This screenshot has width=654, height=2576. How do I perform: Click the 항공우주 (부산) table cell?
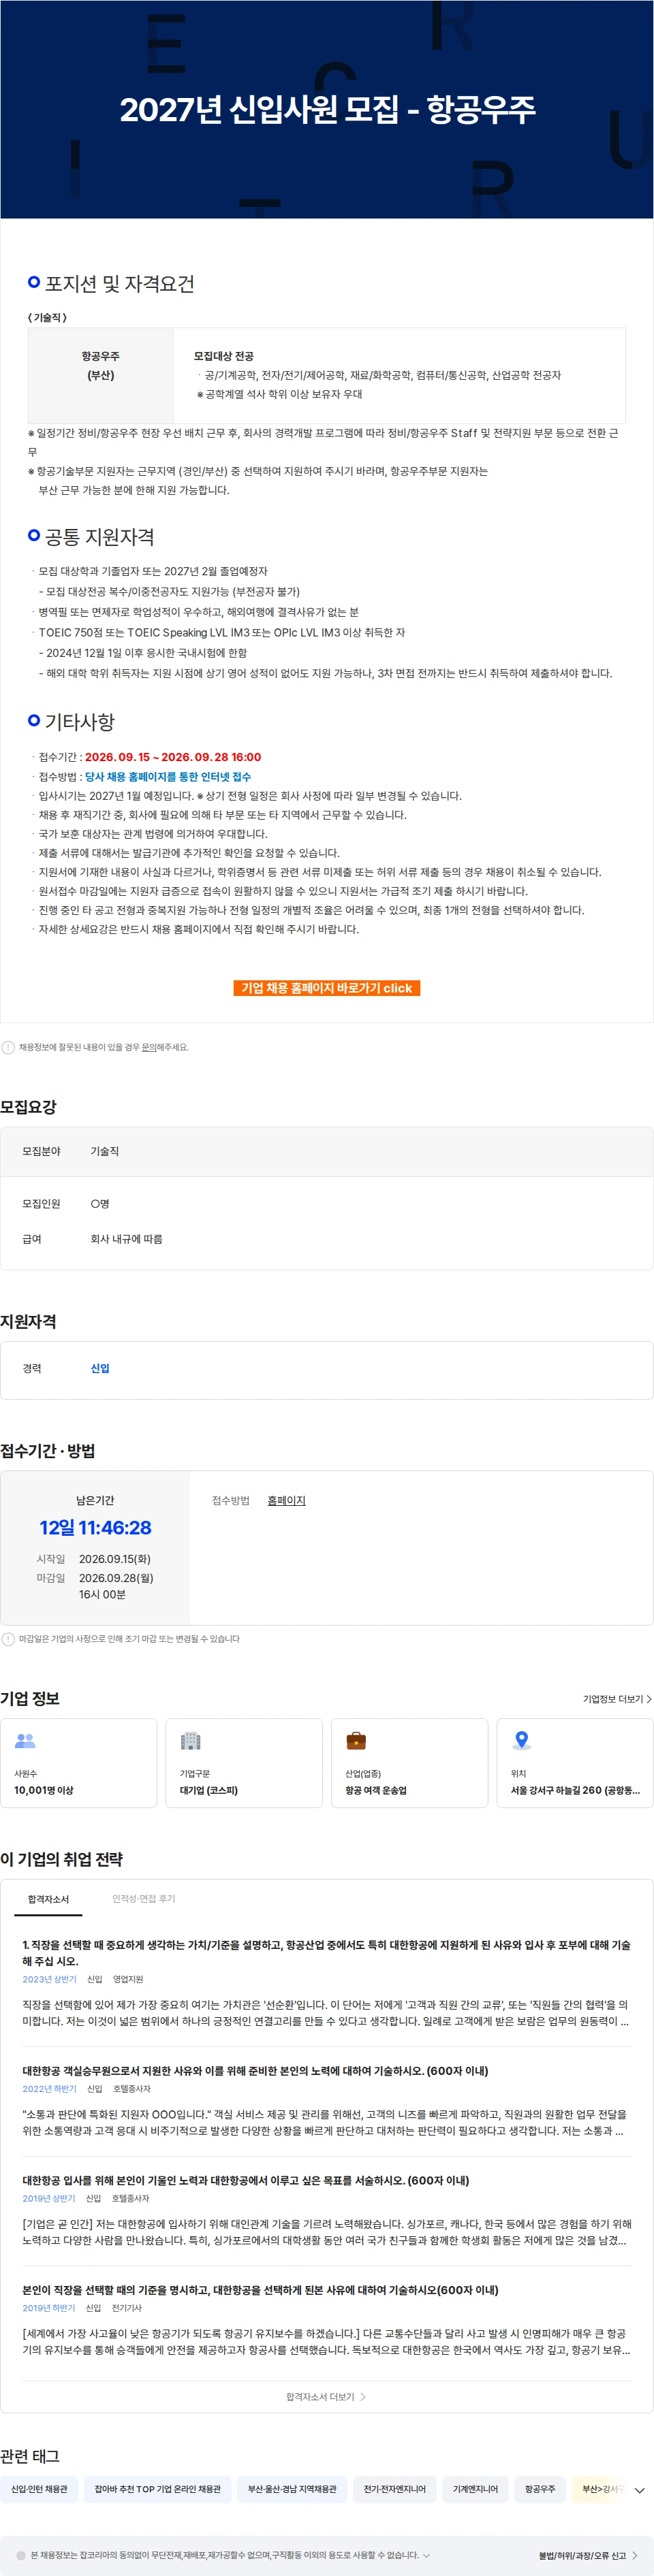click(101, 375)
